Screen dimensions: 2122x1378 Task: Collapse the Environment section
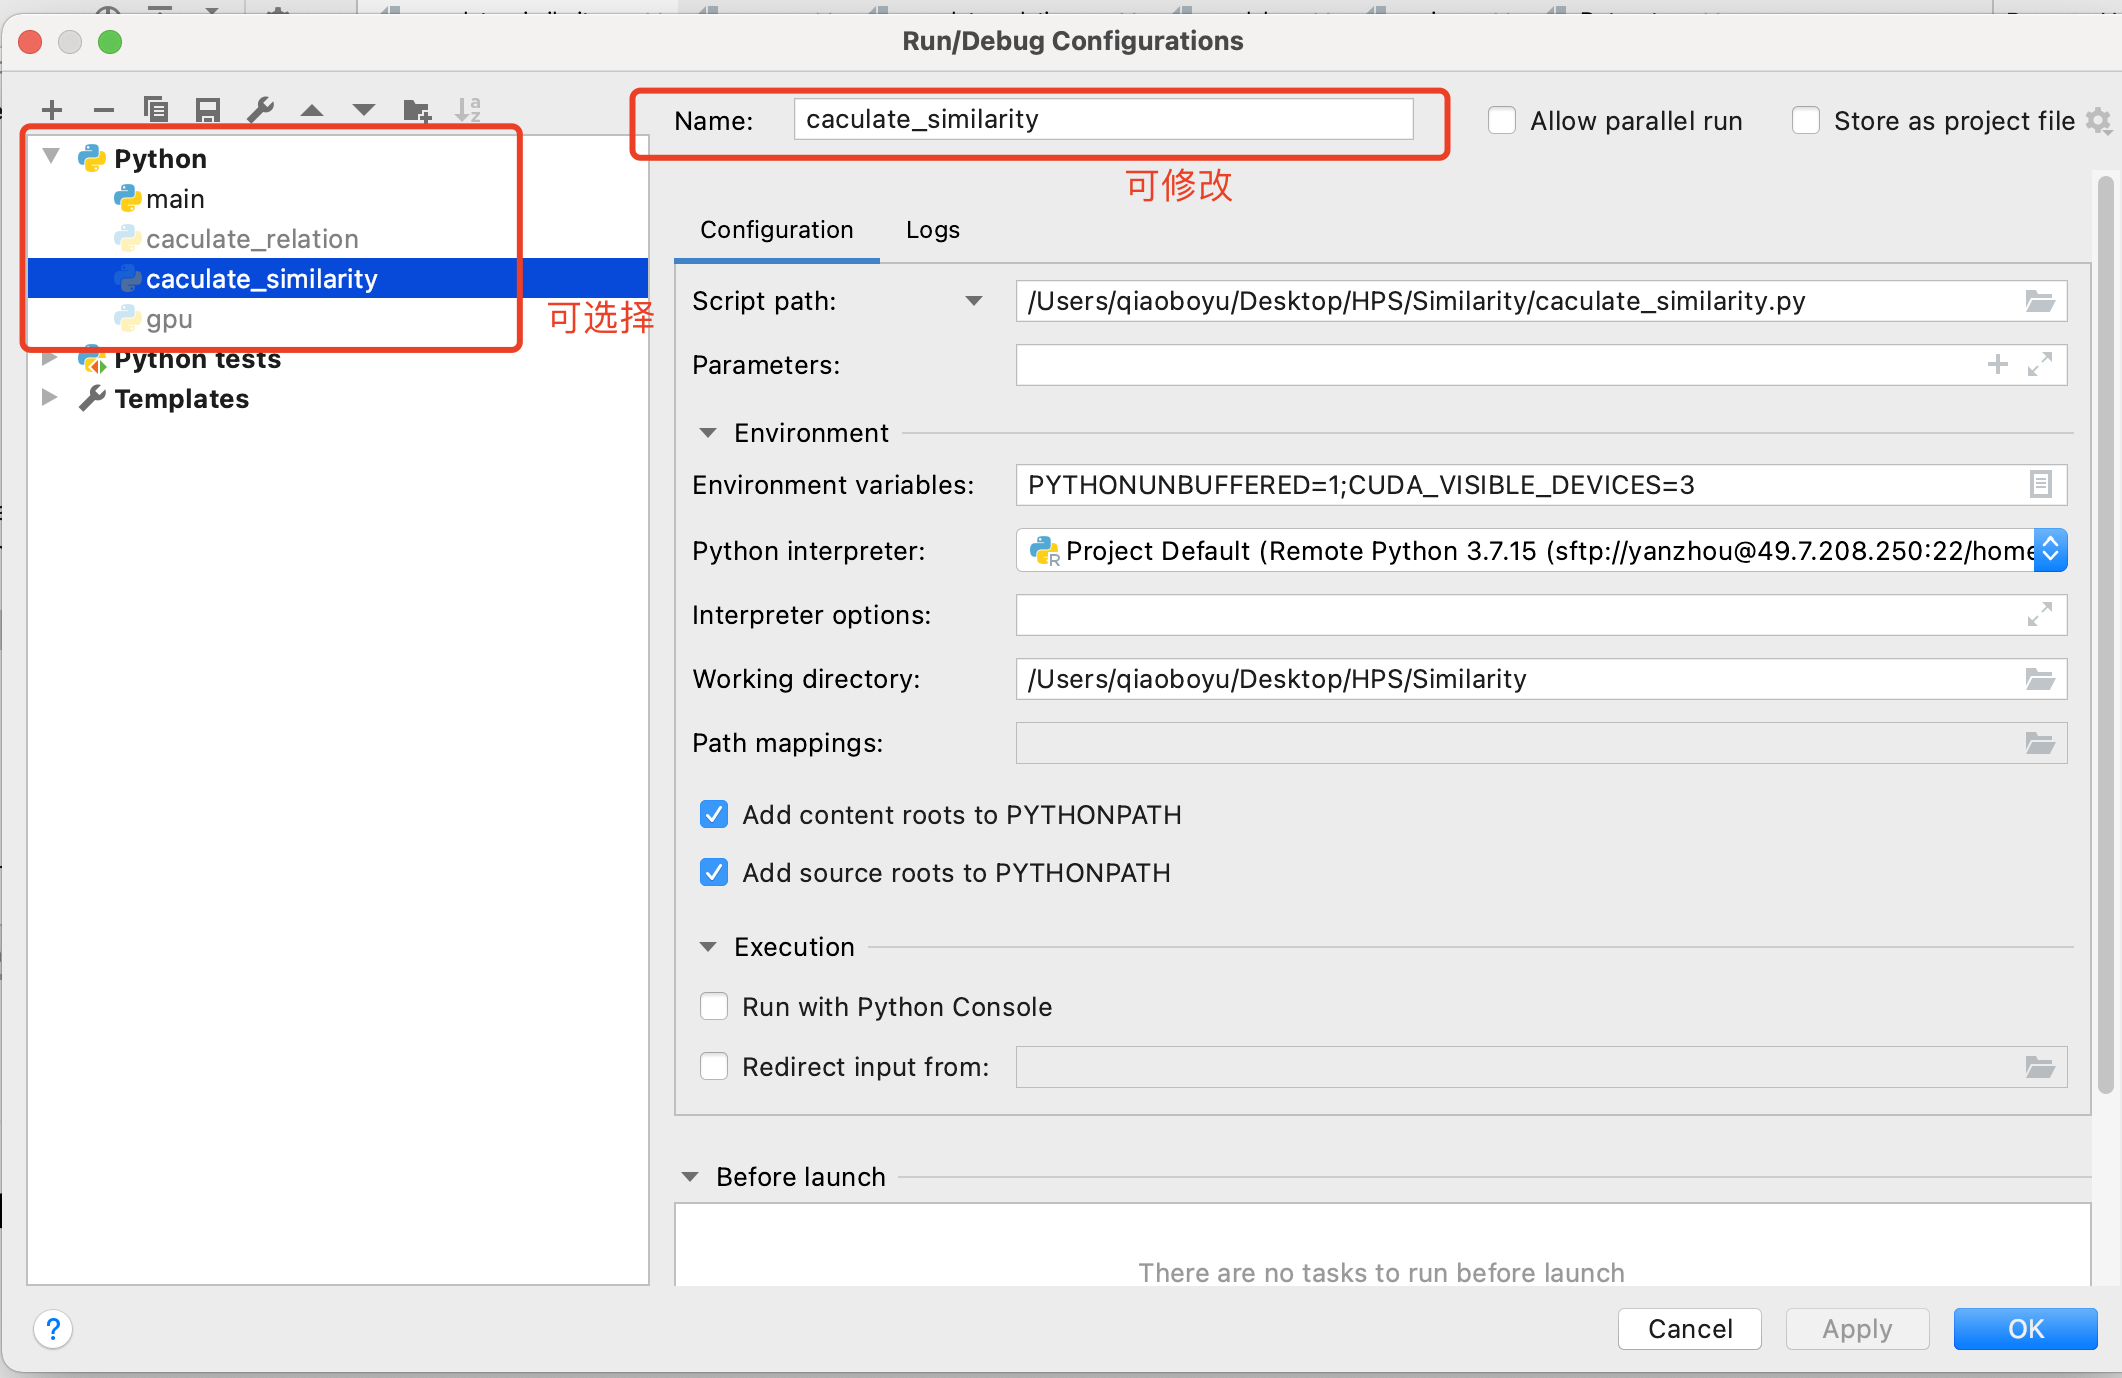pos(708,433)
